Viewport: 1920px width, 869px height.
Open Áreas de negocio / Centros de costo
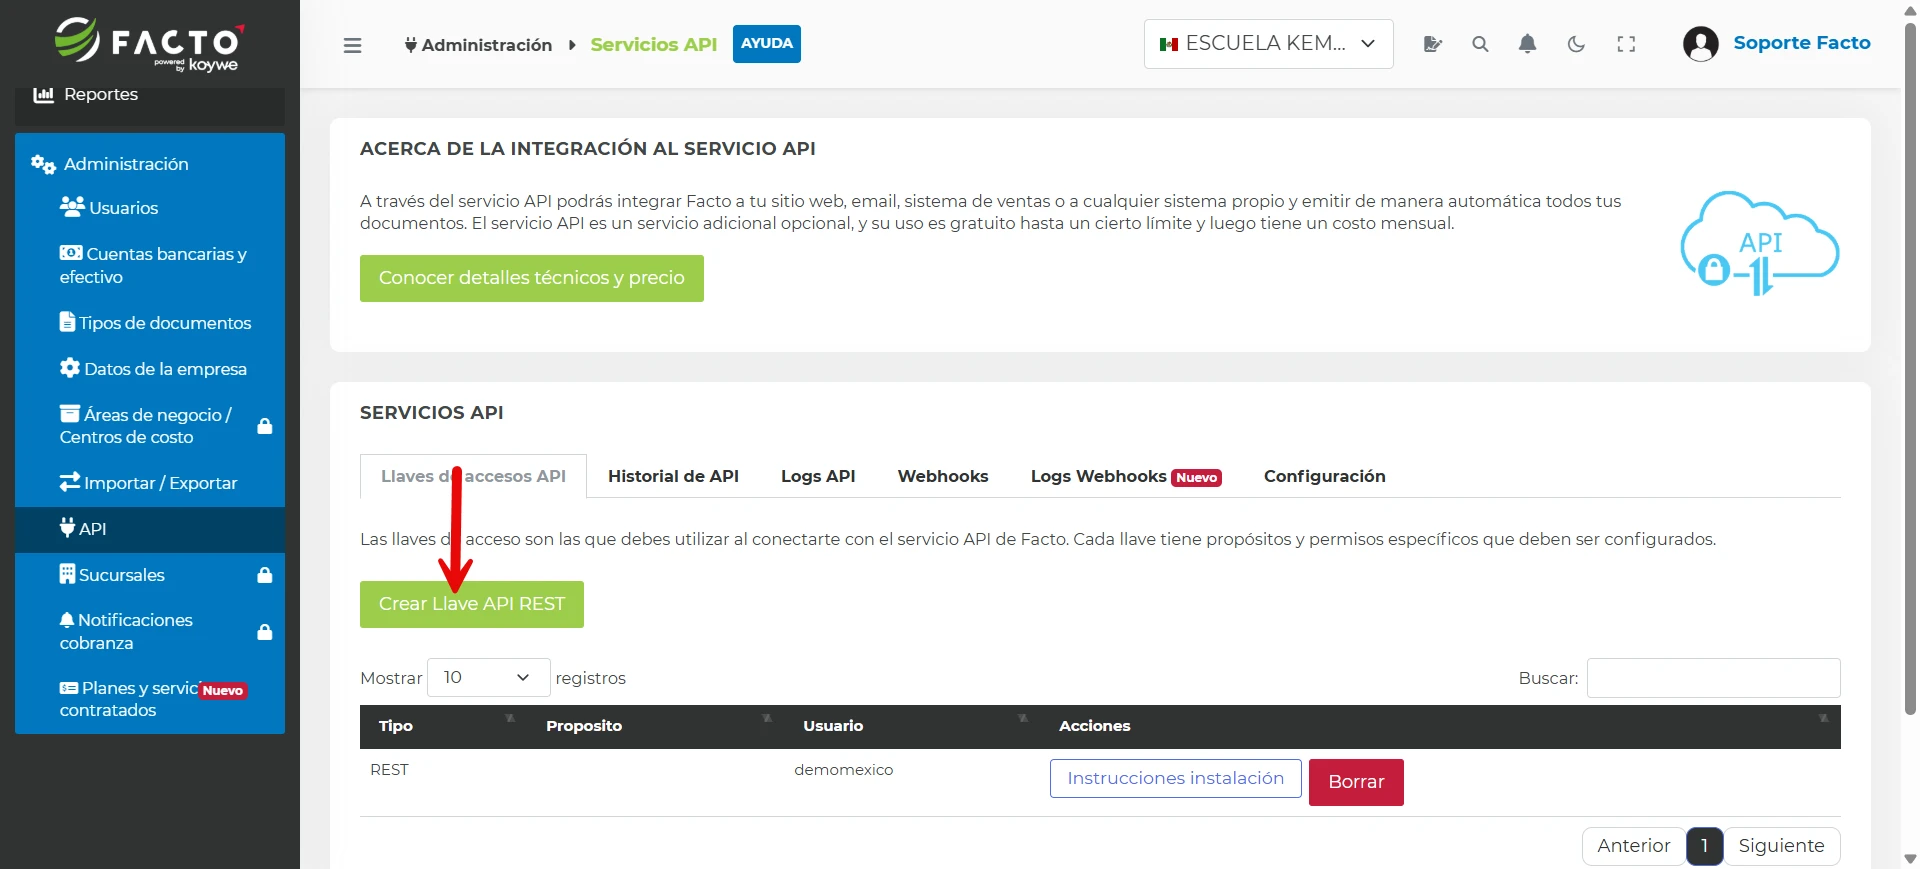tap(150, 426)
